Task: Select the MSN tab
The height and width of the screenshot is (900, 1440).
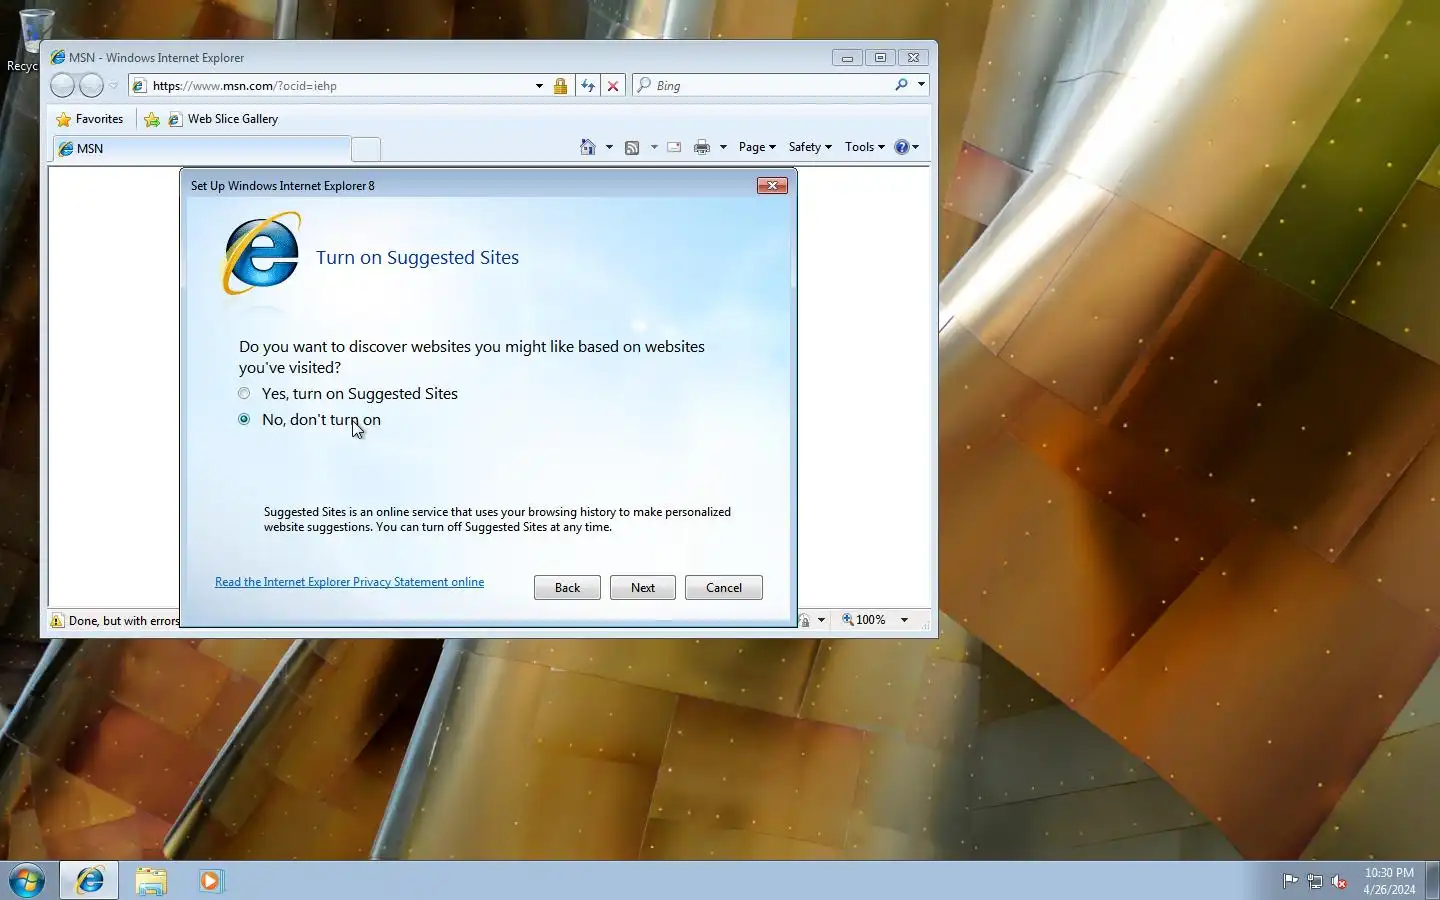Action: (x=202, y=149)
